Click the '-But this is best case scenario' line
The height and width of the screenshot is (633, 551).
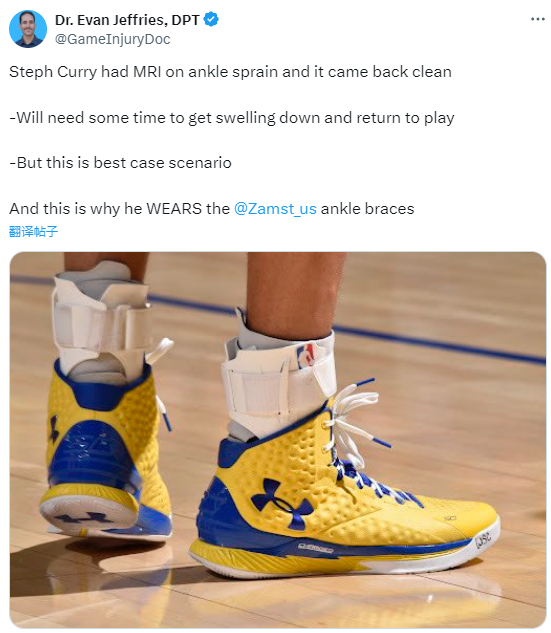(120, 163)
